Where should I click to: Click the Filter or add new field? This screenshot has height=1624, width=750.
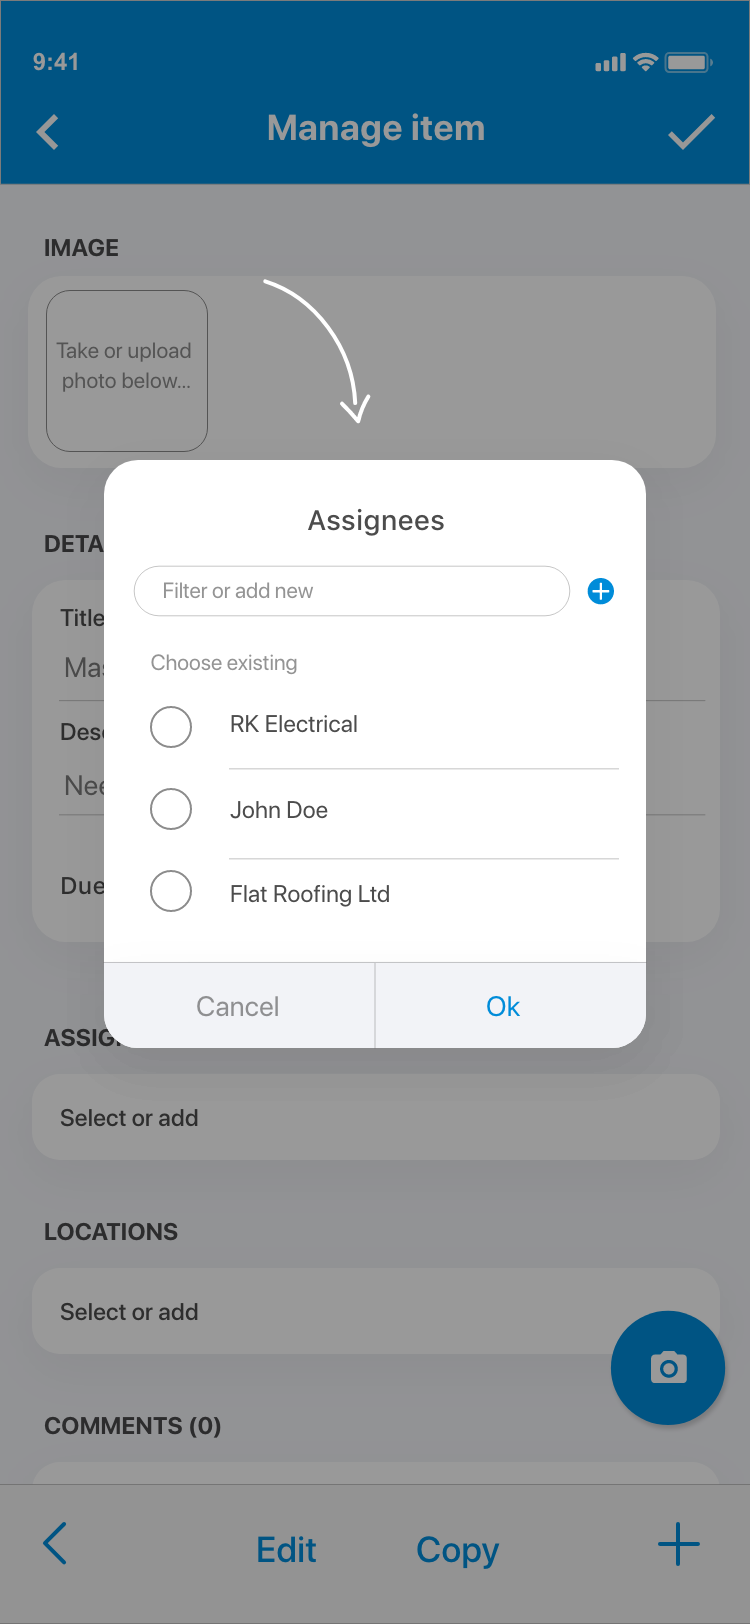(351, 591)
